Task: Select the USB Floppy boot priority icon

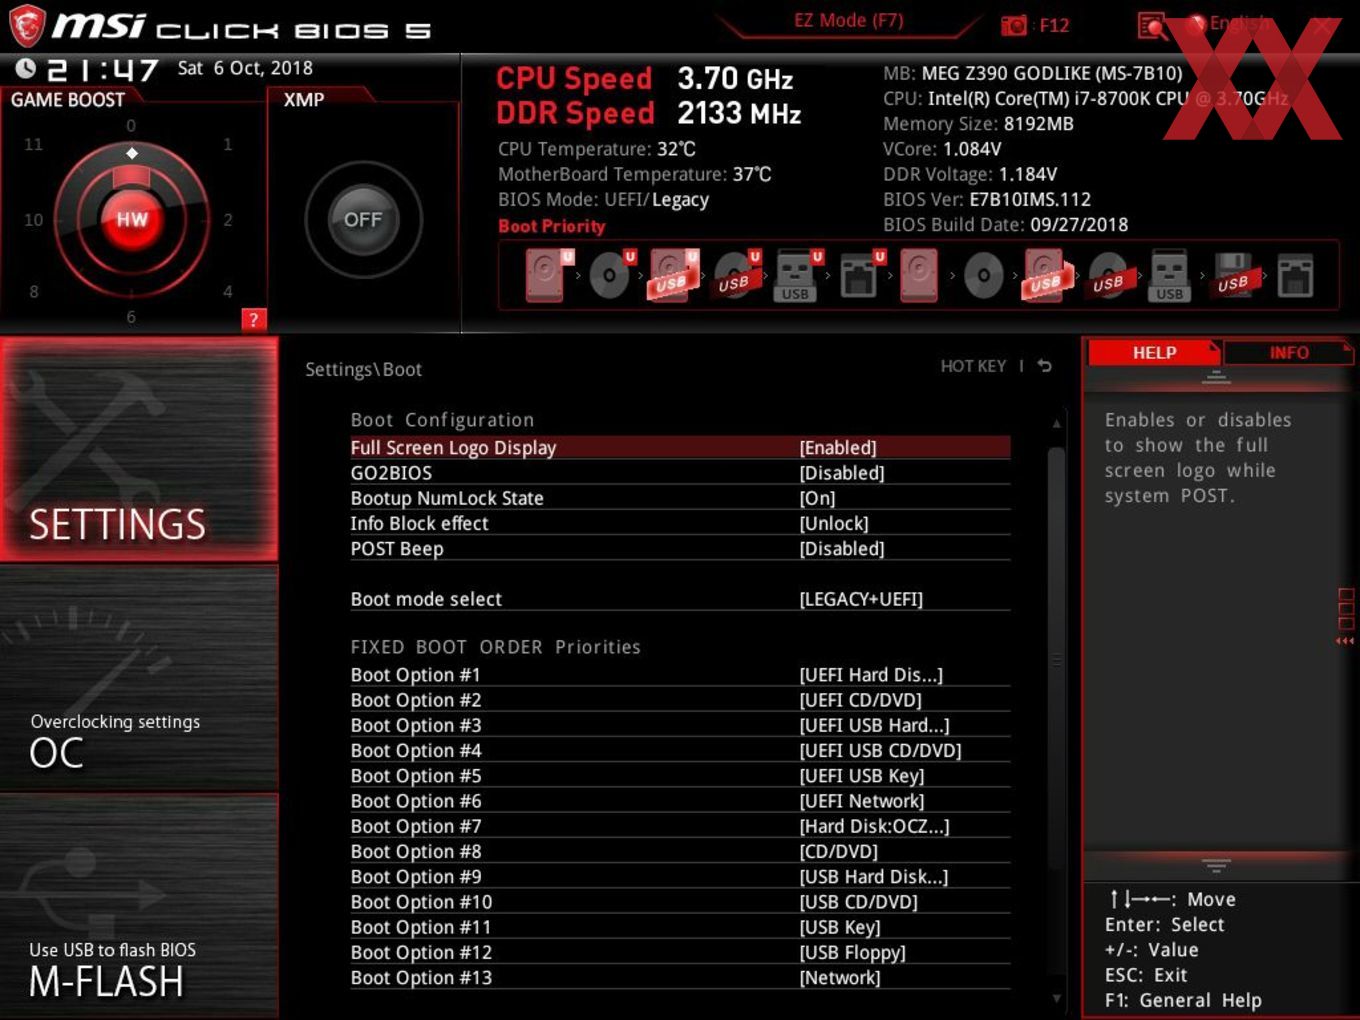Action: pyautogui.click(x=1233, y=275)
